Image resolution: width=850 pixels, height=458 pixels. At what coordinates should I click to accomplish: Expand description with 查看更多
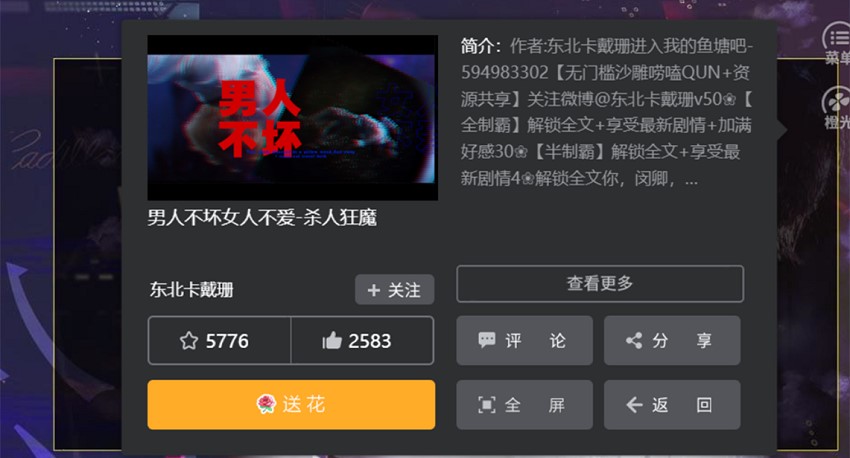tap(600, 283)
